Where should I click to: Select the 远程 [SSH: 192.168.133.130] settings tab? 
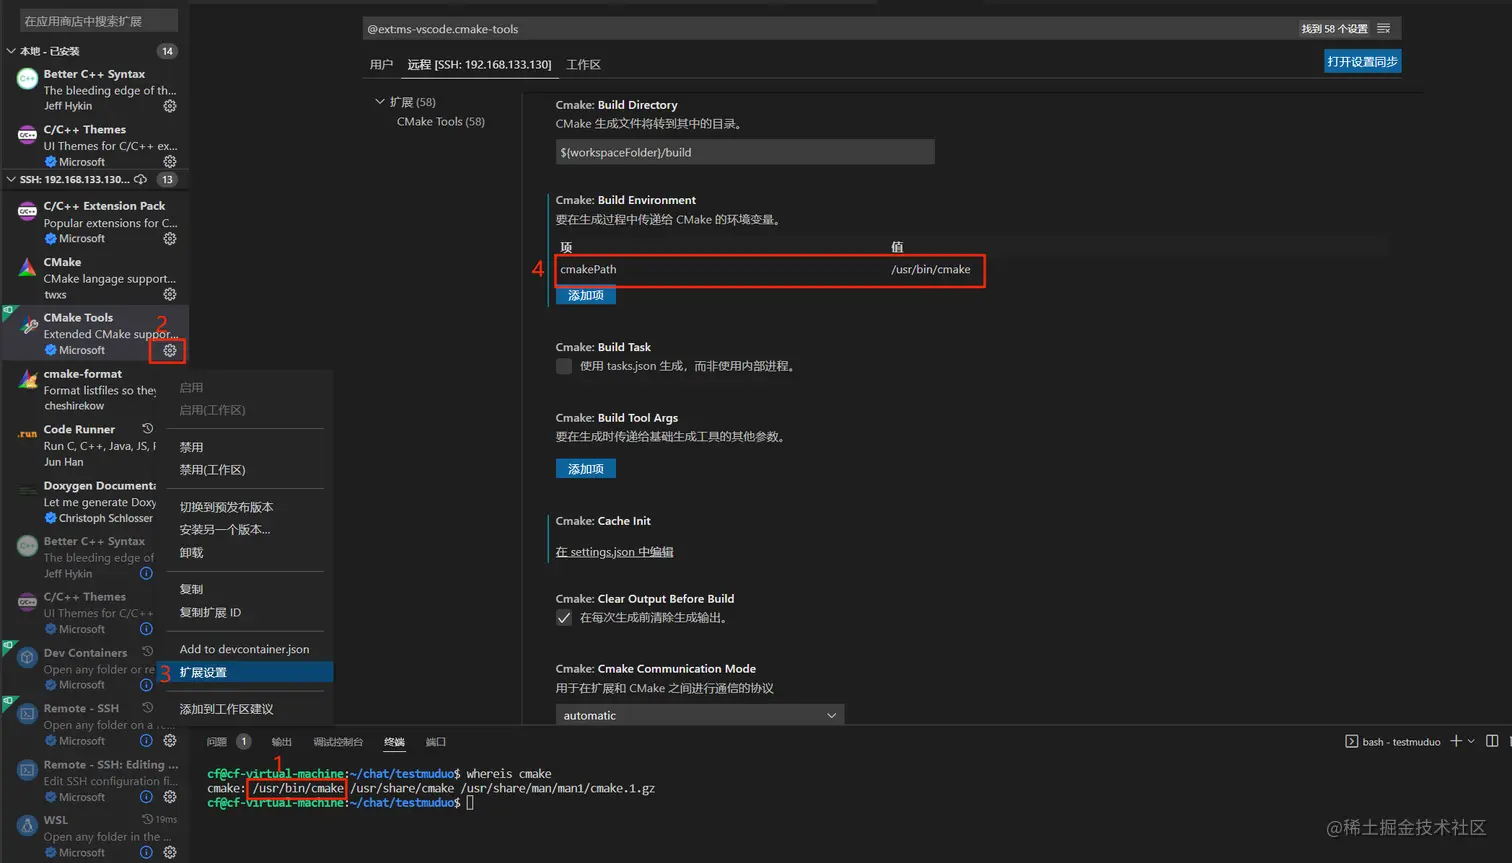(x=479, y=65)
